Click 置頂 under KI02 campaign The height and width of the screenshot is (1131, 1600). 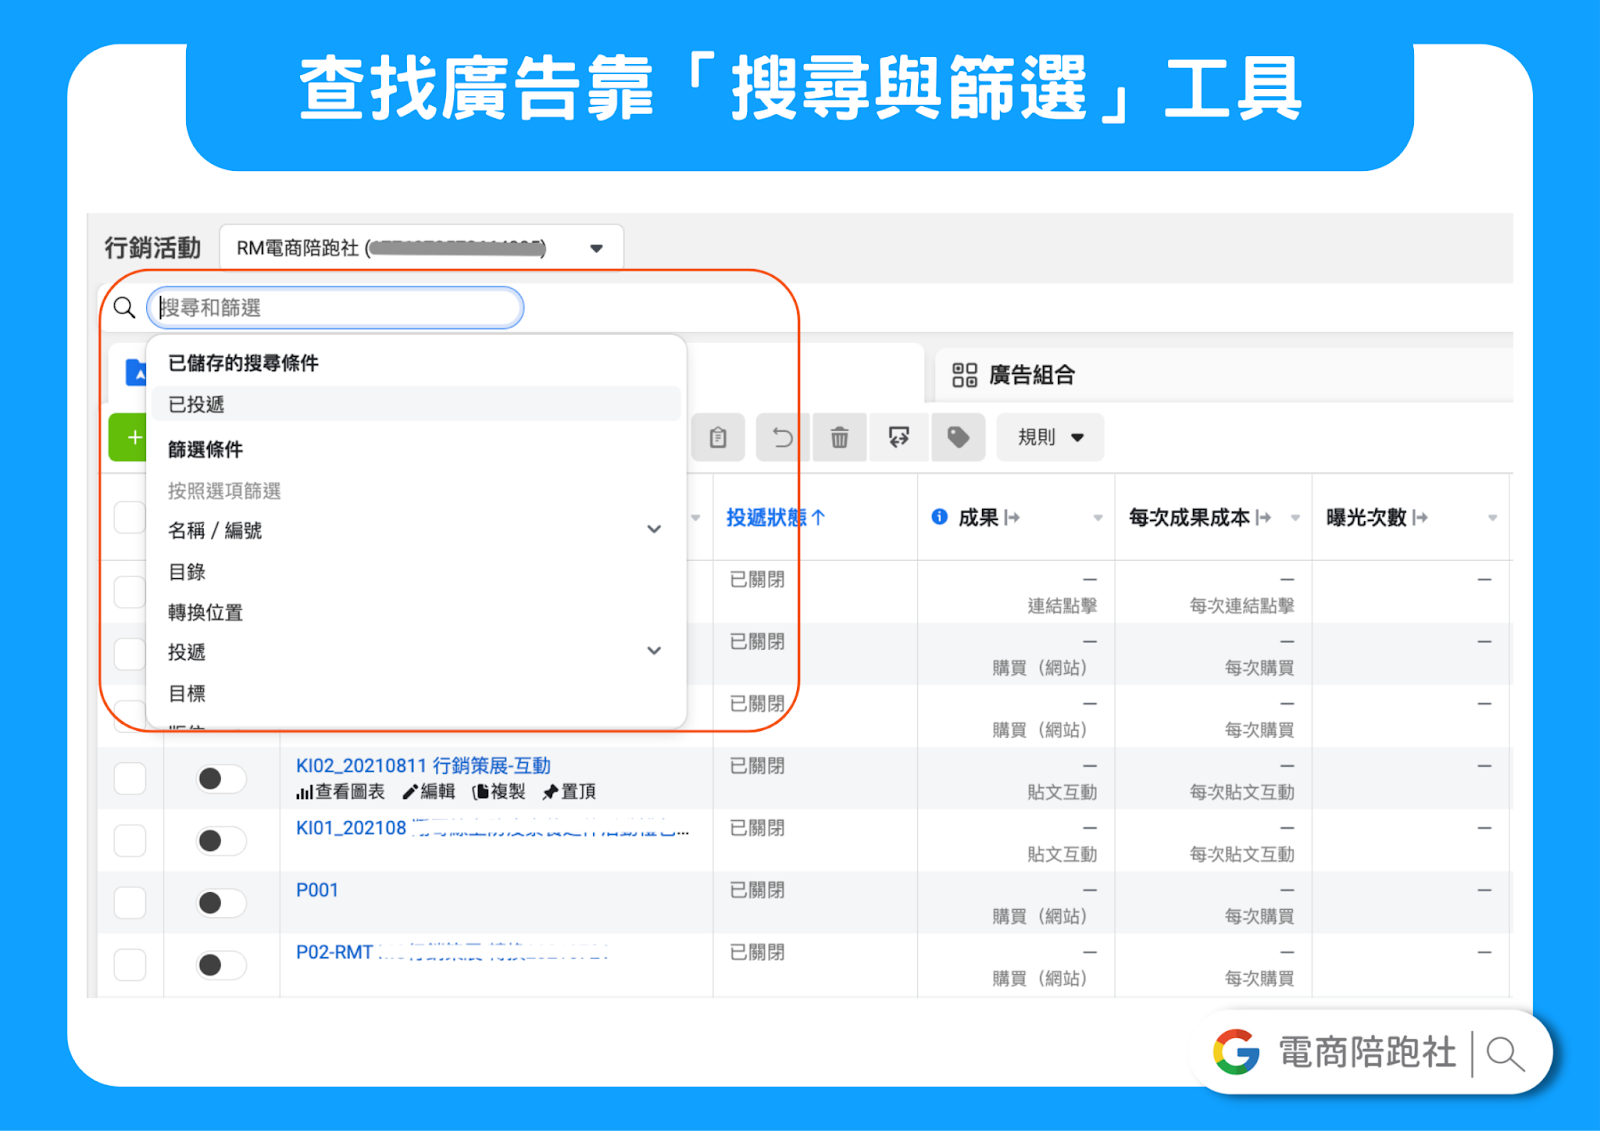click(569, 792)
